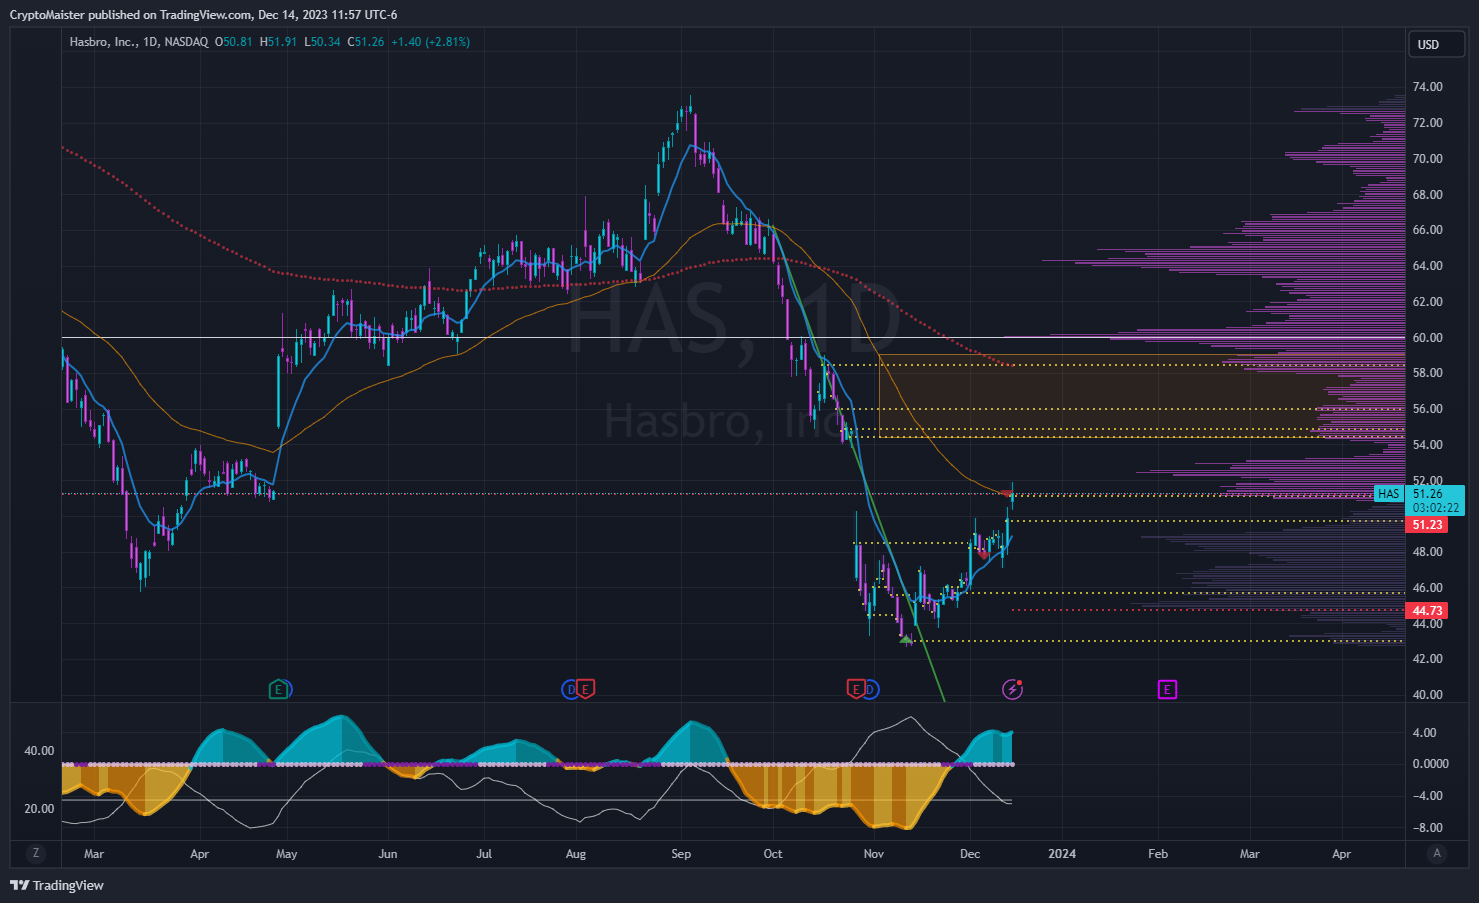Click the red 44.73 price label

pyautogui.click(x=1427, y=611)
